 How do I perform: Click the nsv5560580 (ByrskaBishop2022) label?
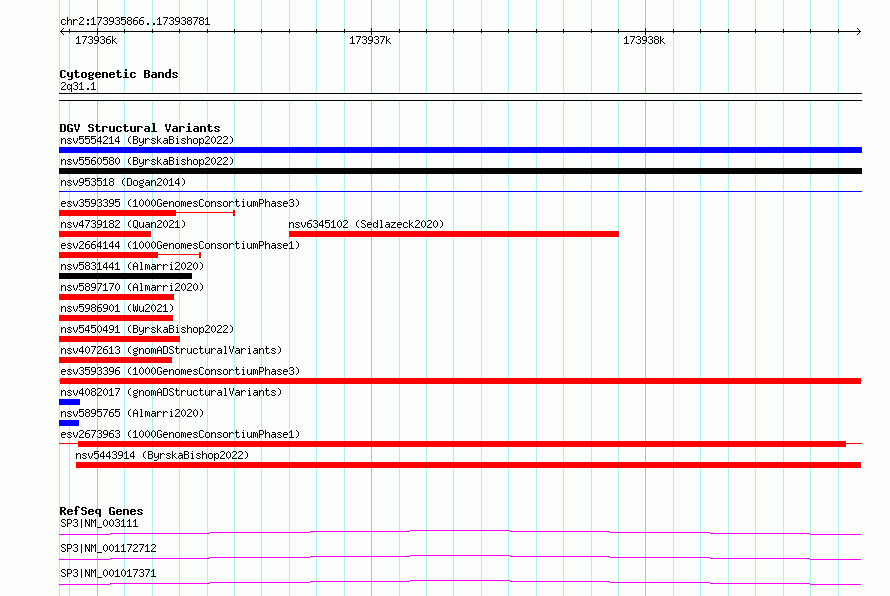pos(147,161)
